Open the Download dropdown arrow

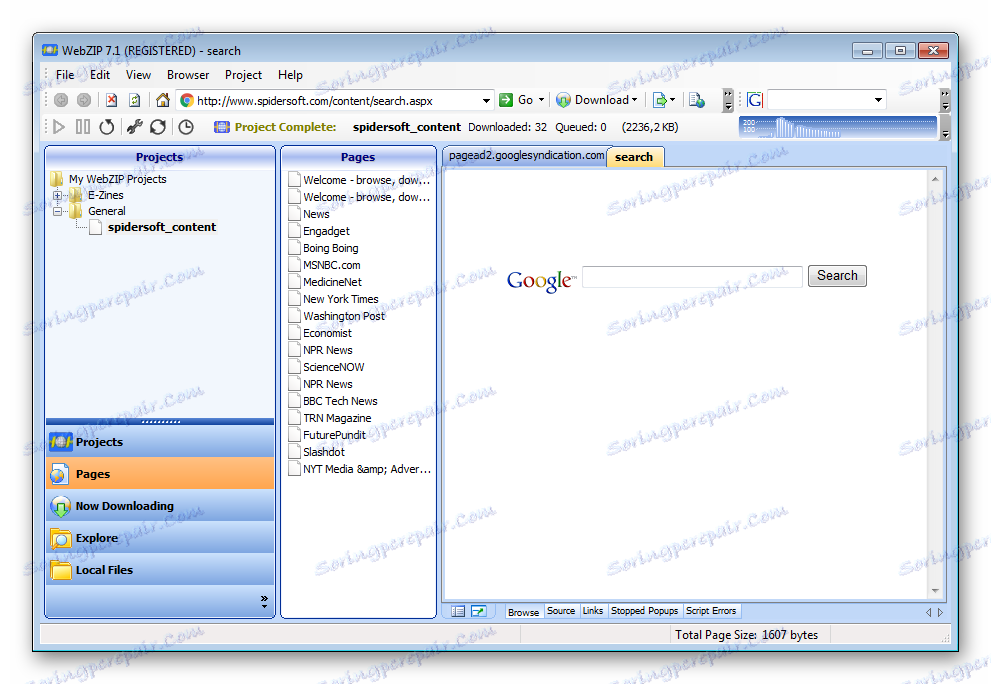pyautogui.click(x=635, y=100)
